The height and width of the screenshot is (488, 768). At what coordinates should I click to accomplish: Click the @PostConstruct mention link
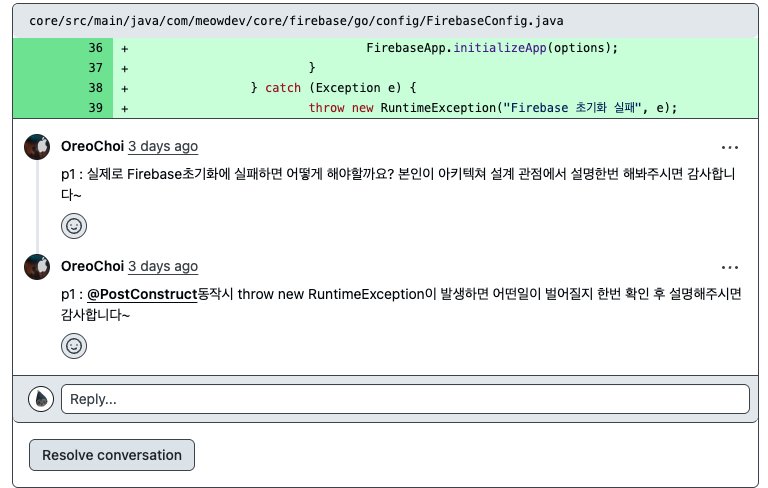click(x=142, y=294)
